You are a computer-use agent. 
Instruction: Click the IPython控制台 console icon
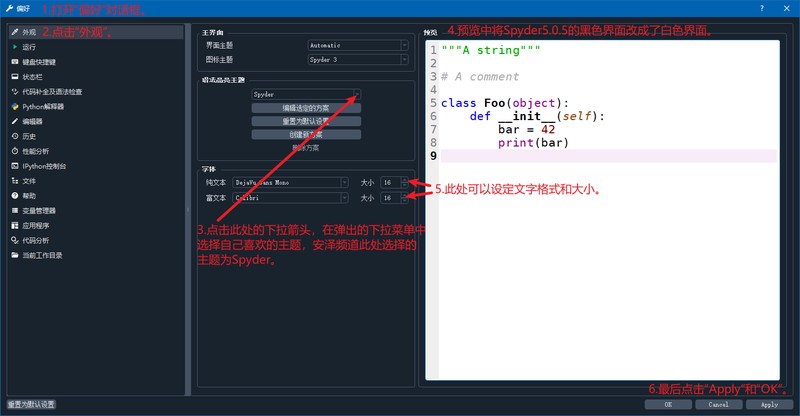click(x=15, y=166)
